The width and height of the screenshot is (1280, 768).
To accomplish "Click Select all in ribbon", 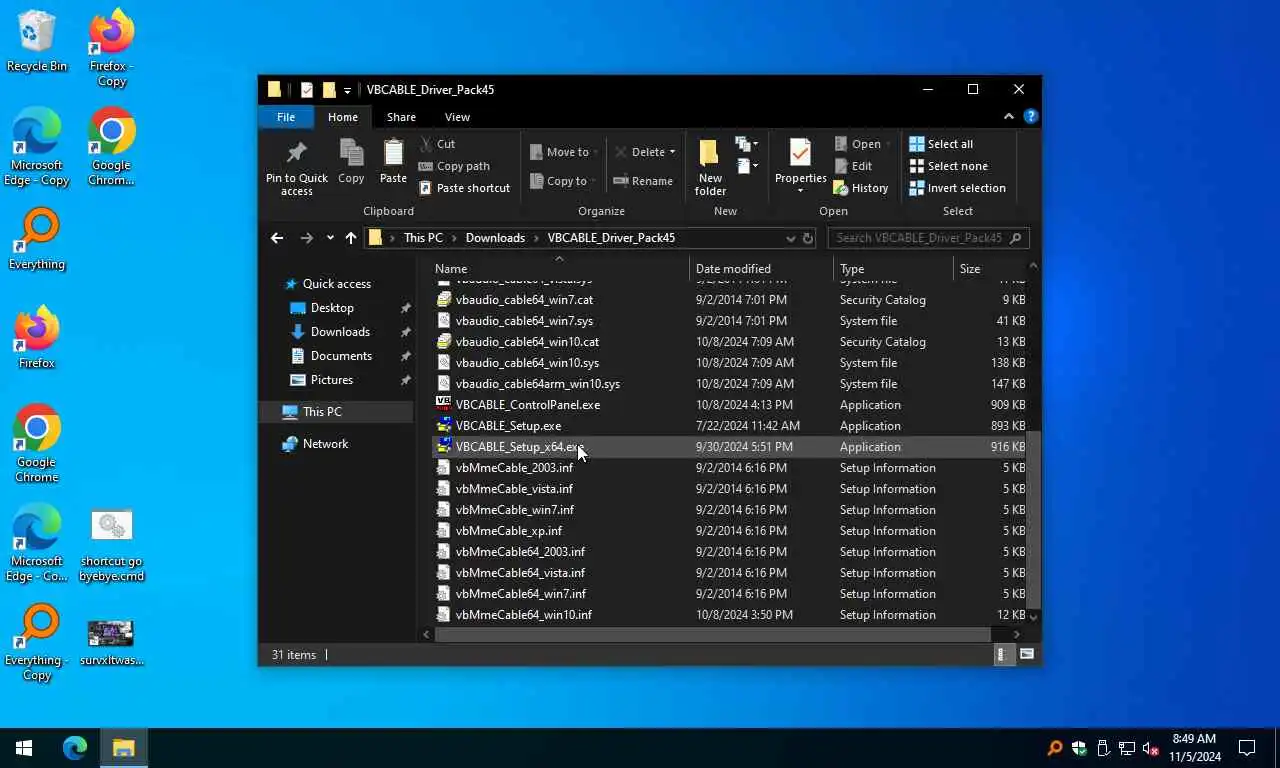I will tap(941, 144).
